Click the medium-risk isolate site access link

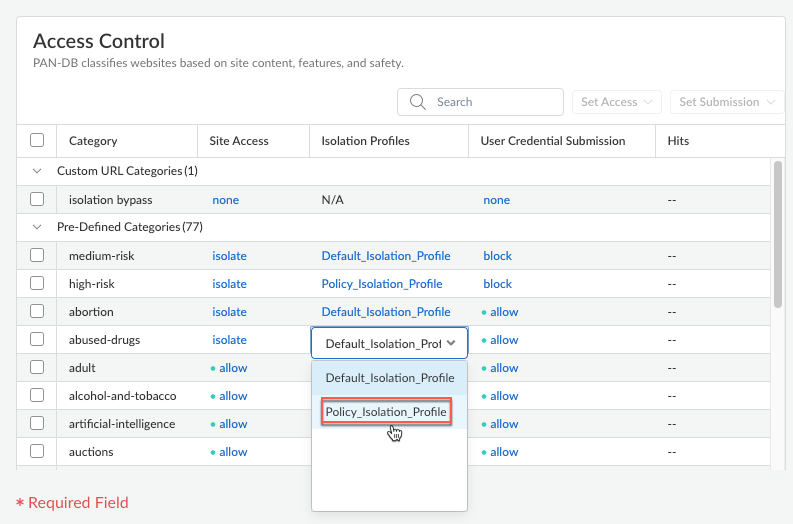(x=229, y=256)
